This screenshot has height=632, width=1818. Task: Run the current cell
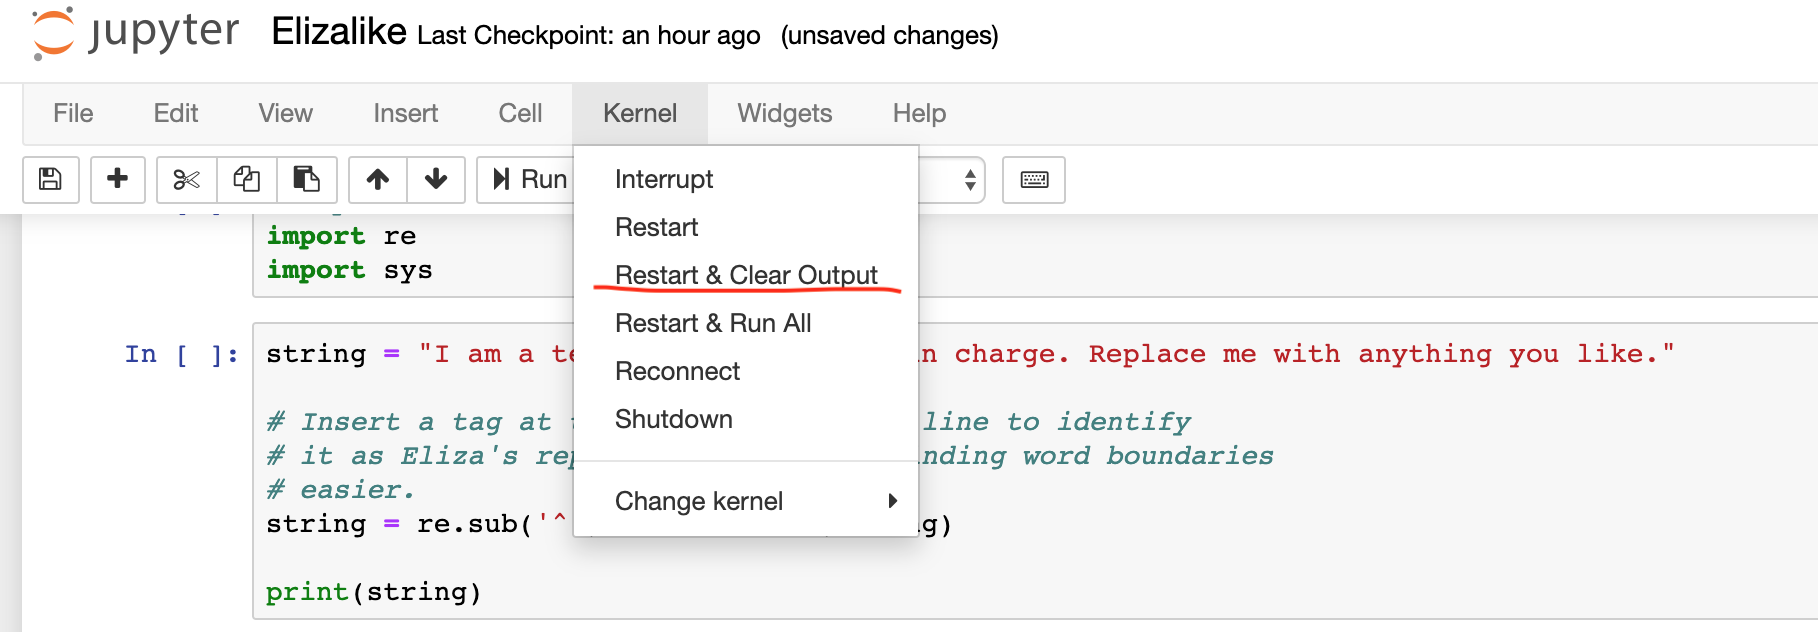530,180
